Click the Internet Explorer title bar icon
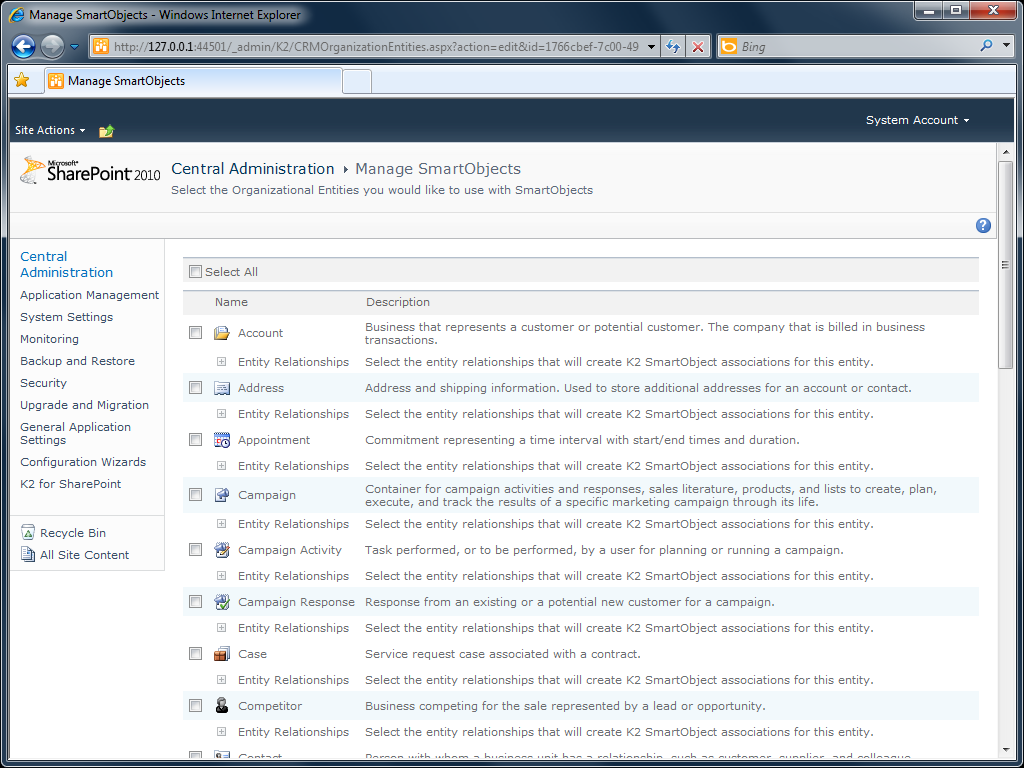 point(17,14)
